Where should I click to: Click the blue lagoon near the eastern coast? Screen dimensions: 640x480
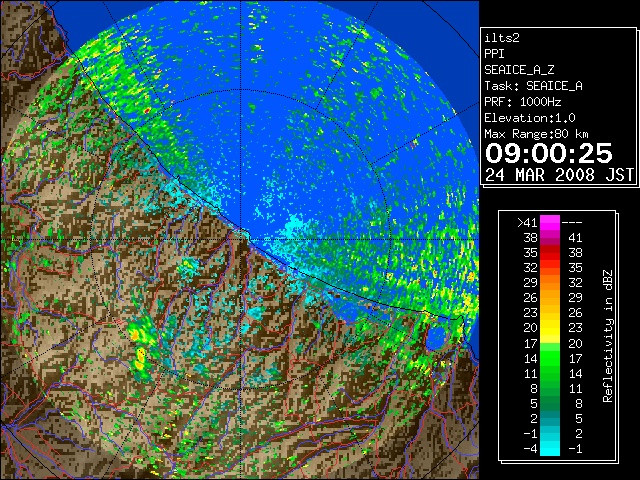pos(436,337)
